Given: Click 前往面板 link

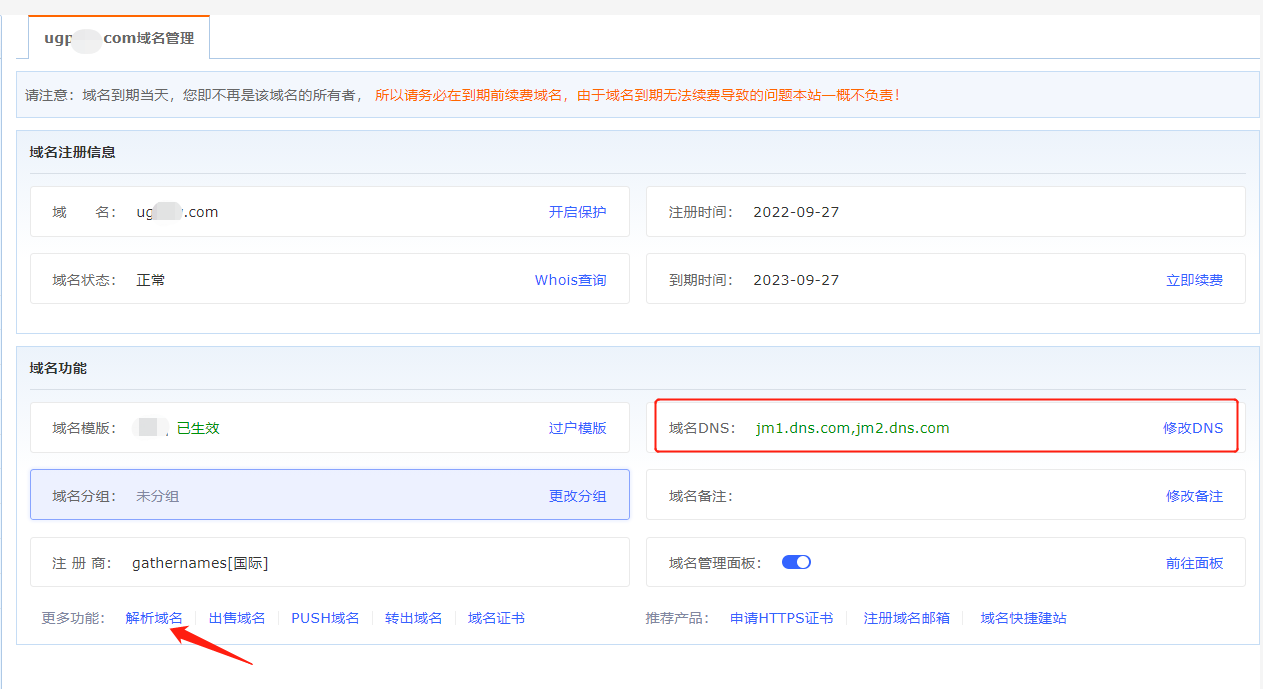Looking at the screenshot, I should [x=1194, y=563].
